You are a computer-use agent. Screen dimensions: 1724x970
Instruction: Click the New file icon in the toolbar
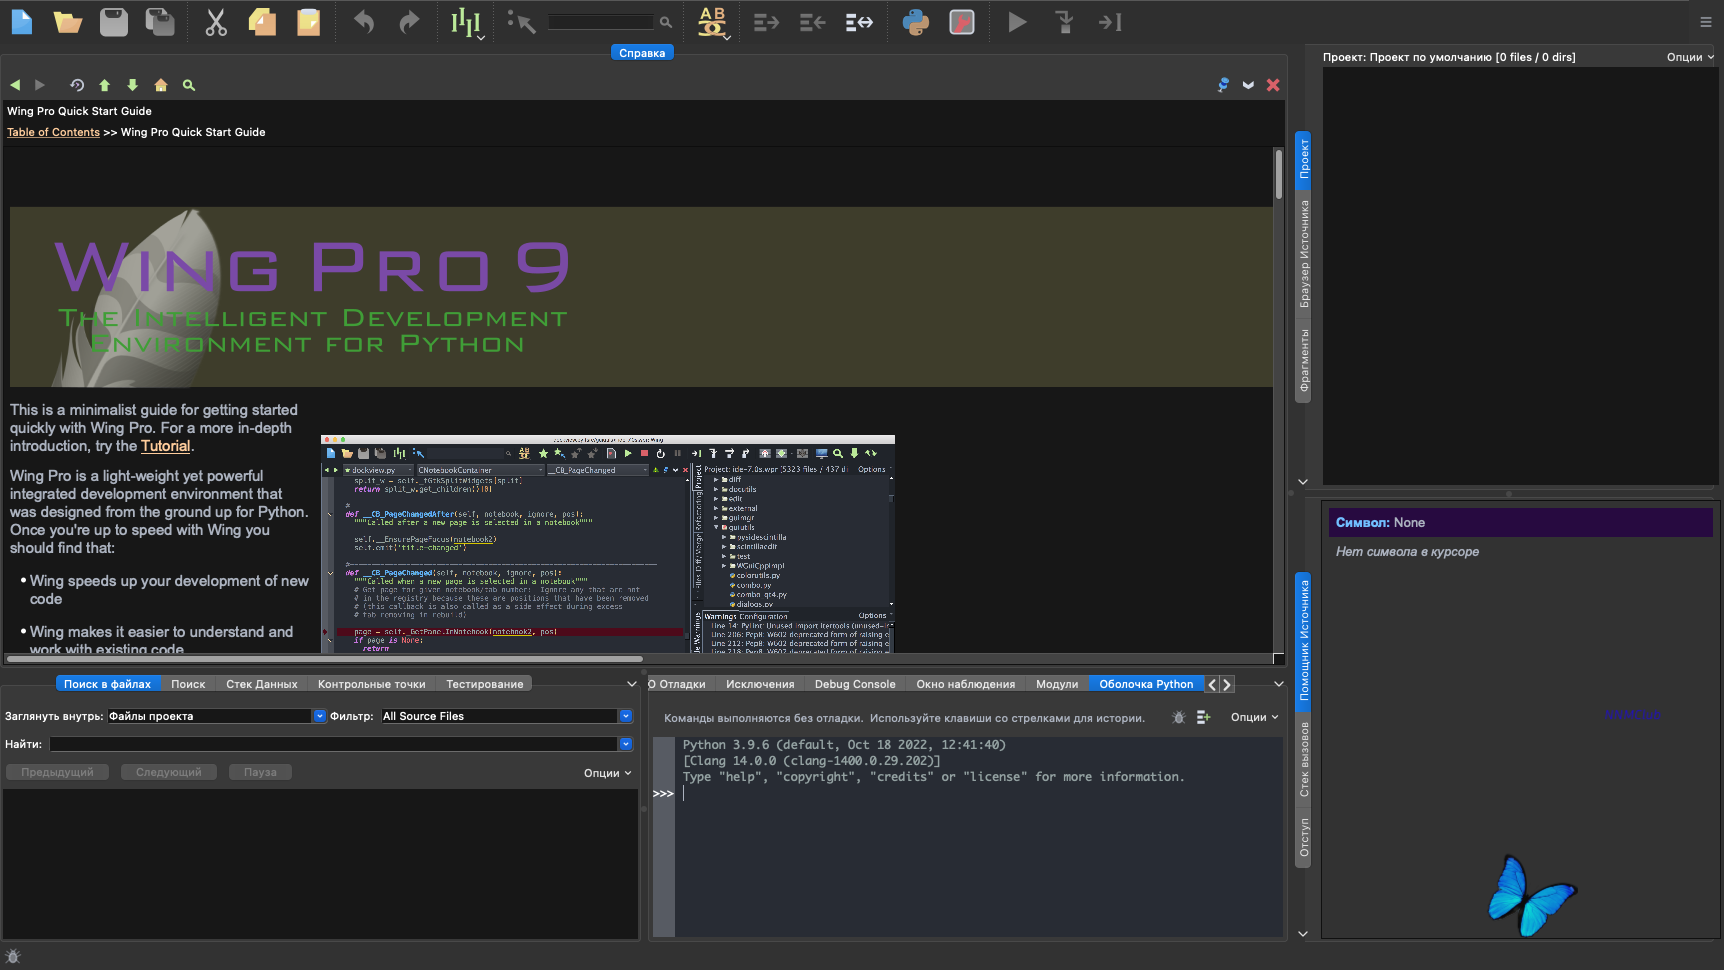coord(21,21)
